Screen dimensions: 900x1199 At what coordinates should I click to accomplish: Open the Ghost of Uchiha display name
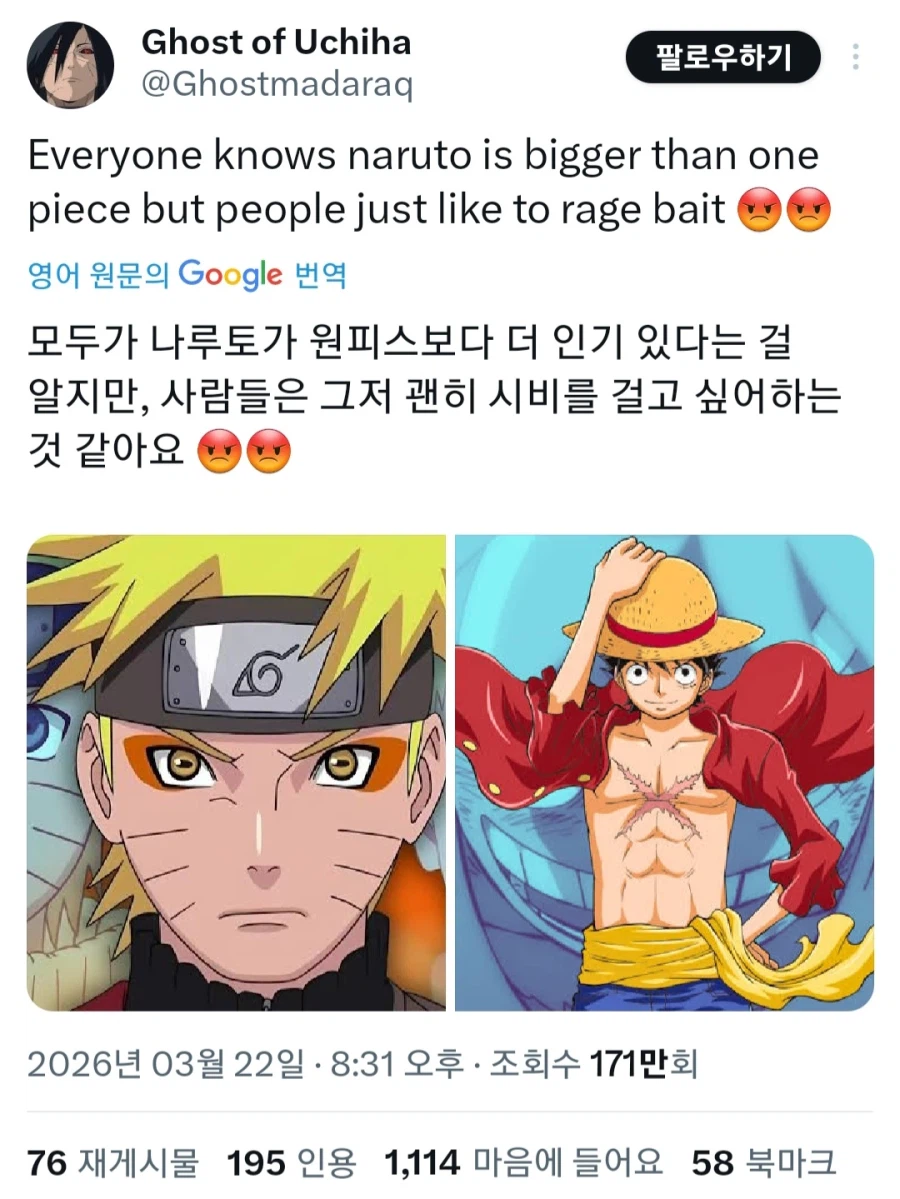(276, 42)
